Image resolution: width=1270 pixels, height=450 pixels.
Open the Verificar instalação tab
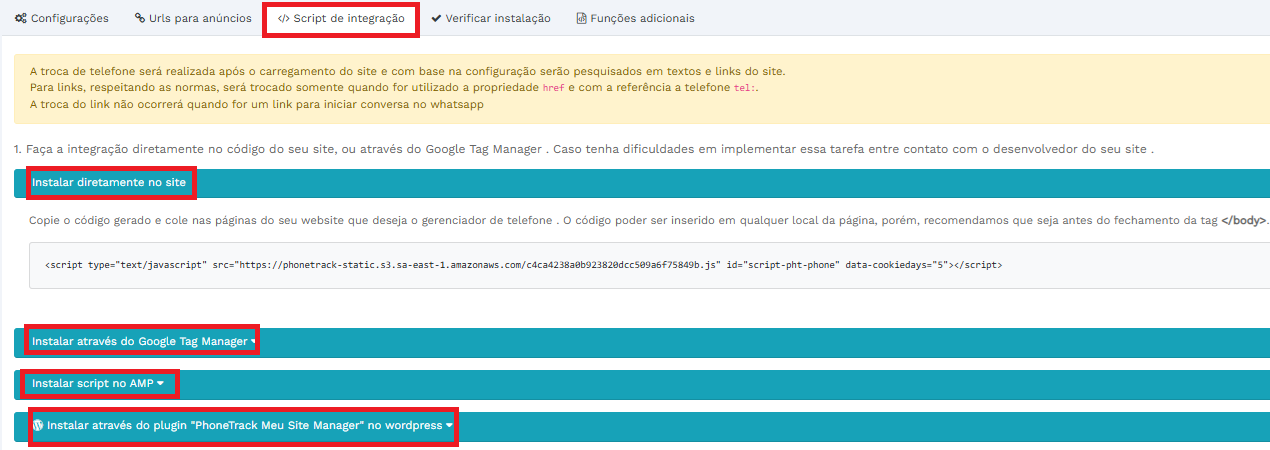tap(491, 18)
